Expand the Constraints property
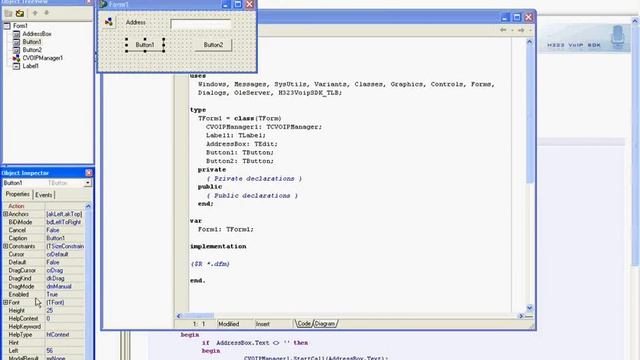The width and height of the screenshot is (640, 360). click(6, 246)
